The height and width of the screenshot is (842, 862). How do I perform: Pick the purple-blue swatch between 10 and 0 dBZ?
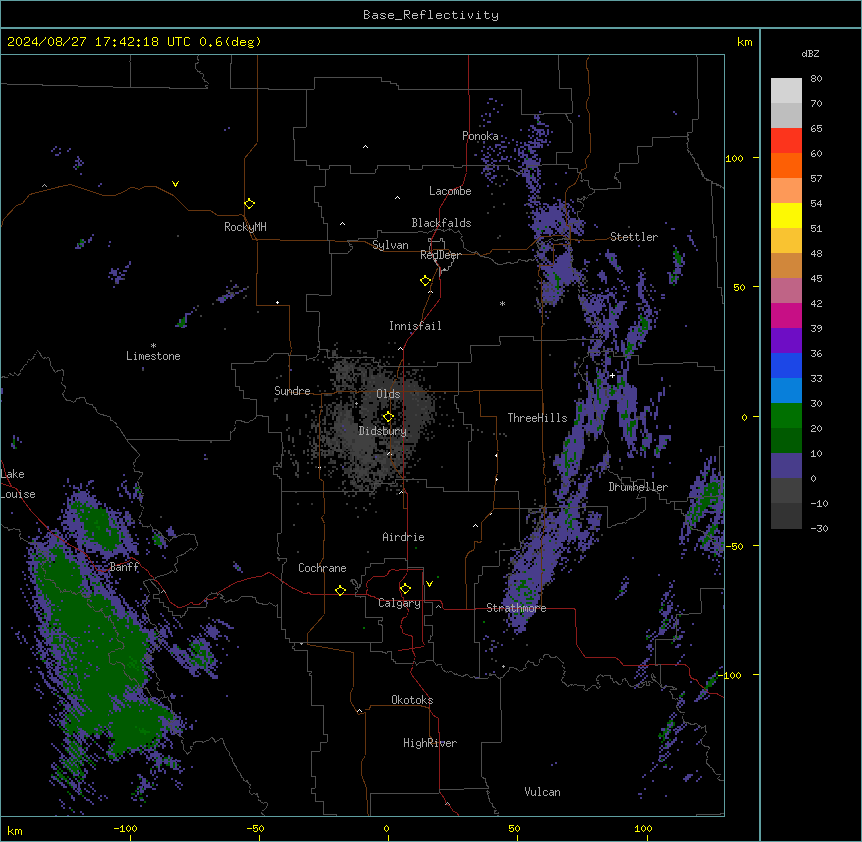(786, 466)
